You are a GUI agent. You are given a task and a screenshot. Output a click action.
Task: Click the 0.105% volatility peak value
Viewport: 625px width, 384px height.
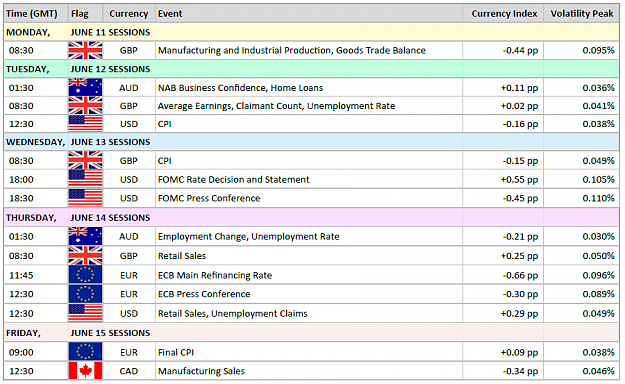tap(598, 179)
